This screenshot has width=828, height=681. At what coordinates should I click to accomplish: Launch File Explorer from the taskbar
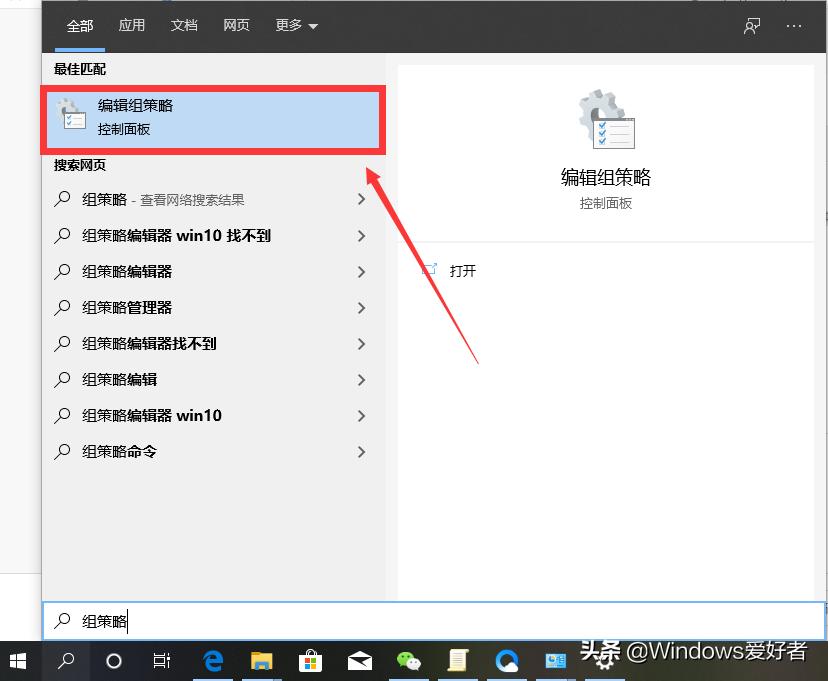pyautogui.click(x=262, y=661)
